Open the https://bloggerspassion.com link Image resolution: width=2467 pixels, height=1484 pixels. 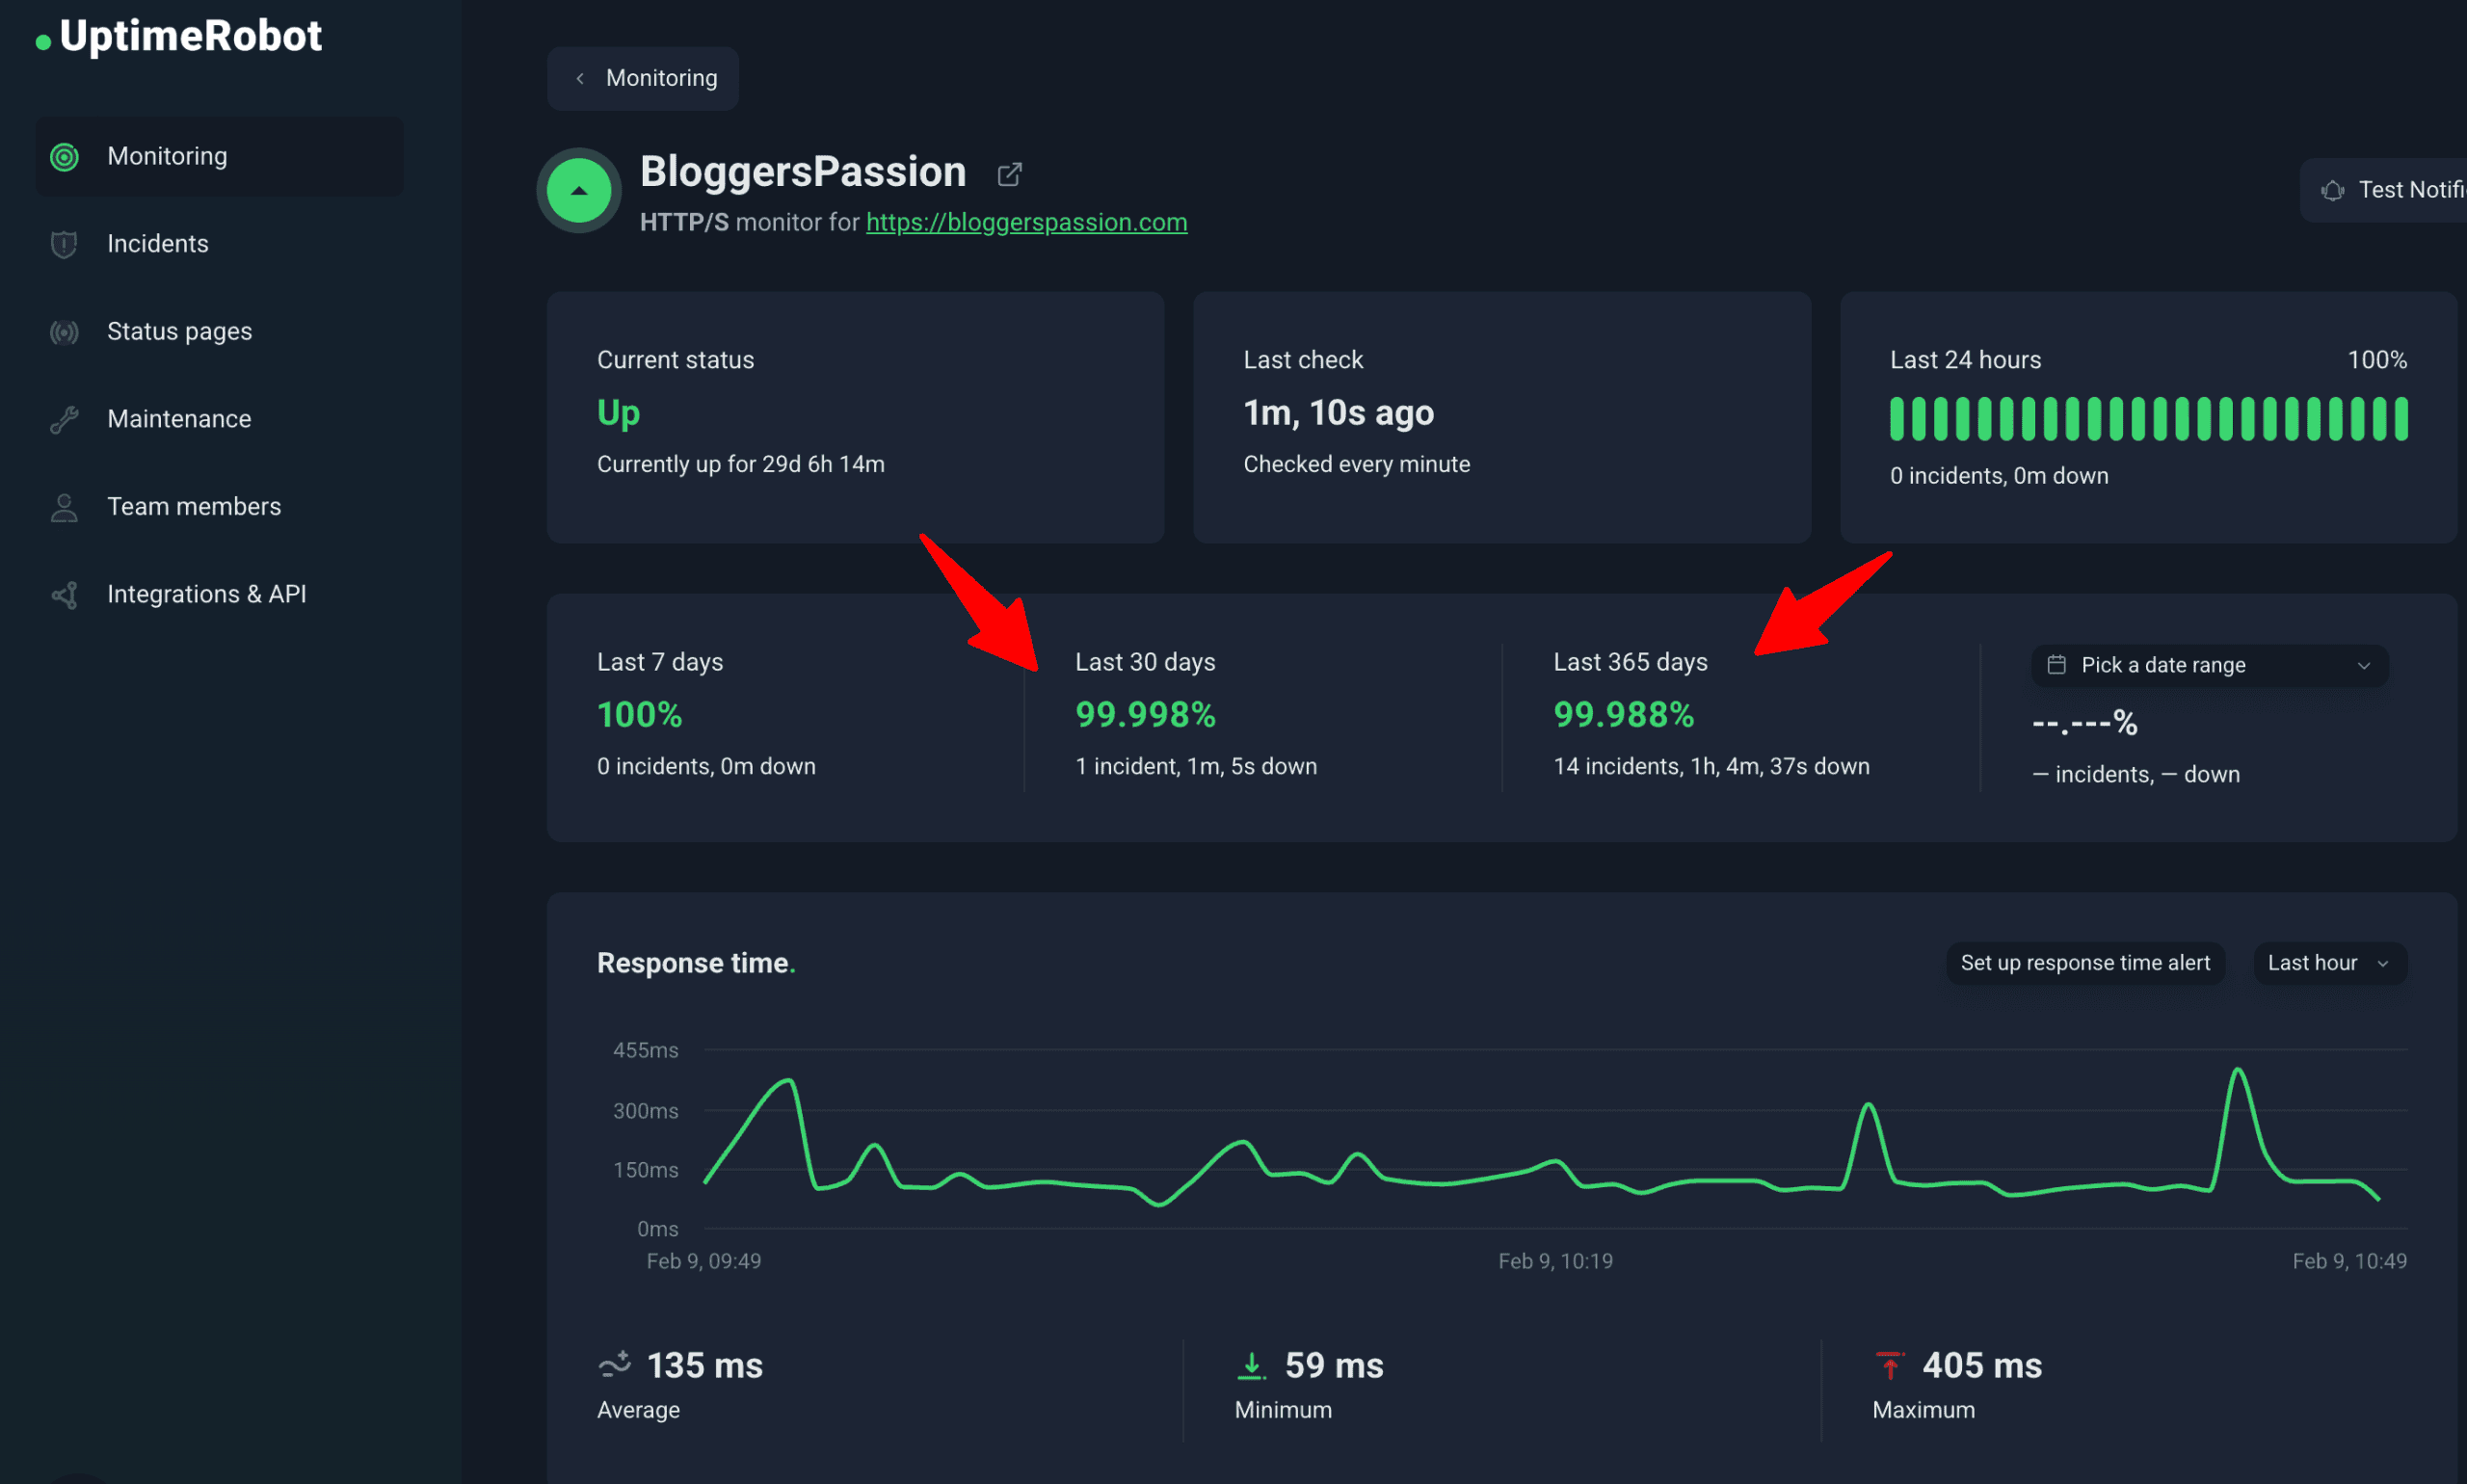coord(1026,222)
